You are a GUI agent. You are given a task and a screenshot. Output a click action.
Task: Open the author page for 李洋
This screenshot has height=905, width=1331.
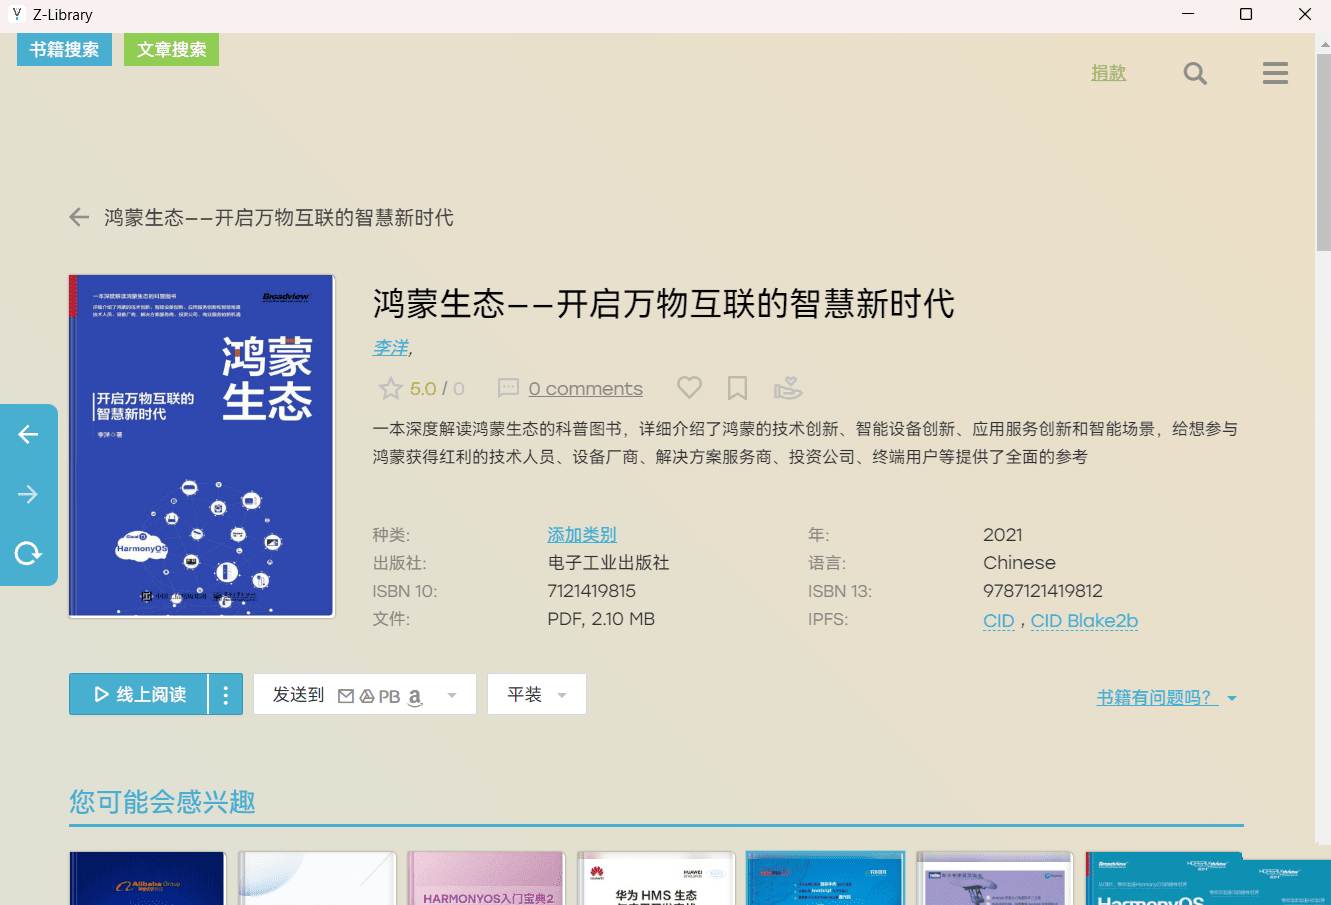click(391, 348)
